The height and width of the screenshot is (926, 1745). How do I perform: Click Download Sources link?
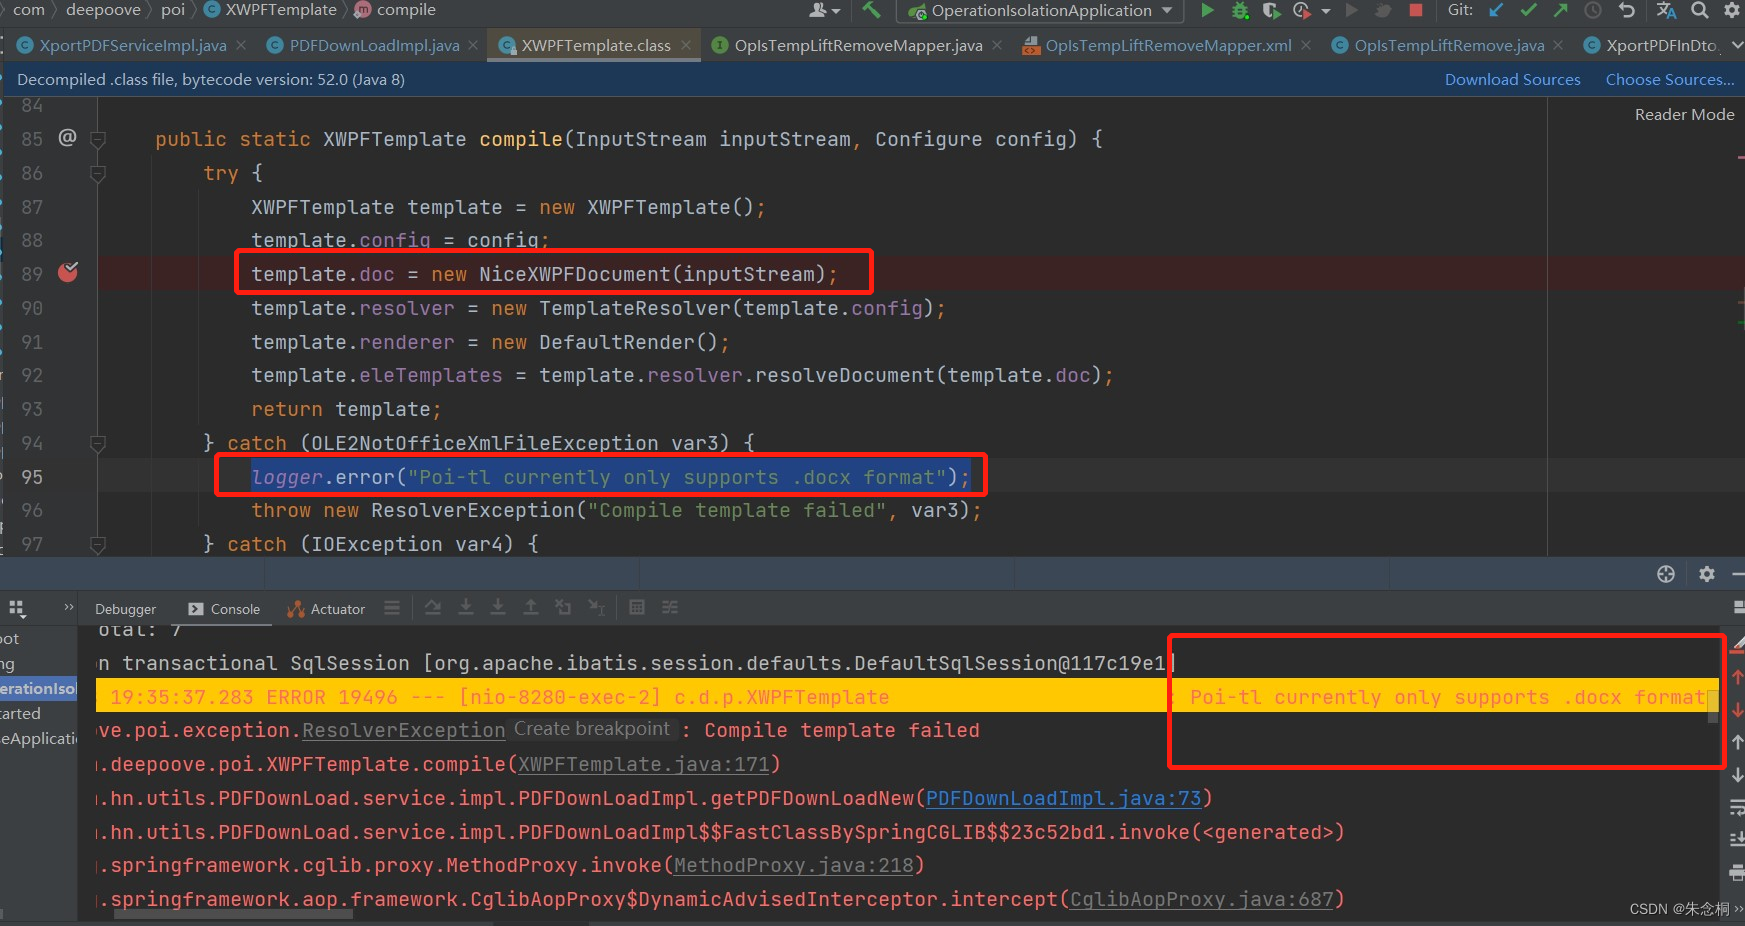(1512, 79)
